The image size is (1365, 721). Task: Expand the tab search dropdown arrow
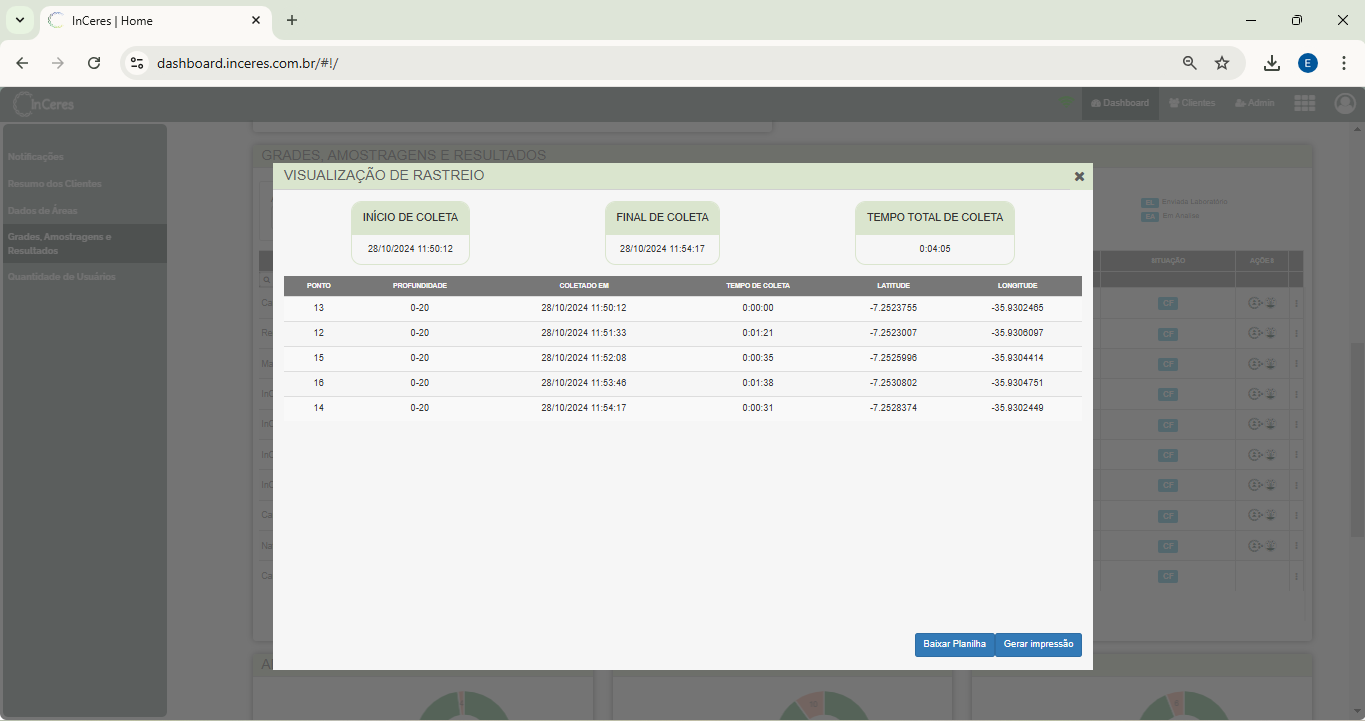point(19,20)
